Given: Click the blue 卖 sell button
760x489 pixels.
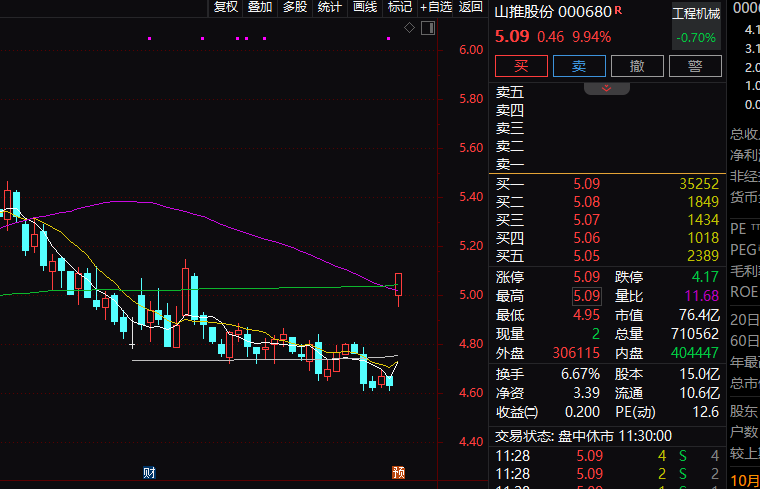Looking at the screenshot, I should (x=579, y=66).
